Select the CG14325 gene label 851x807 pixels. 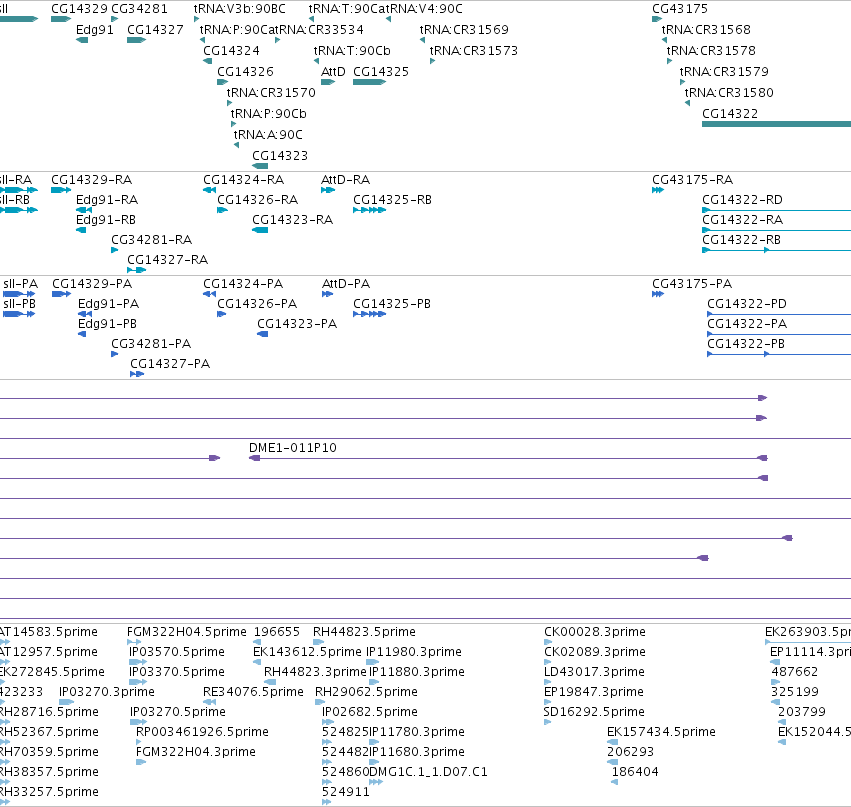coord(381,72)
